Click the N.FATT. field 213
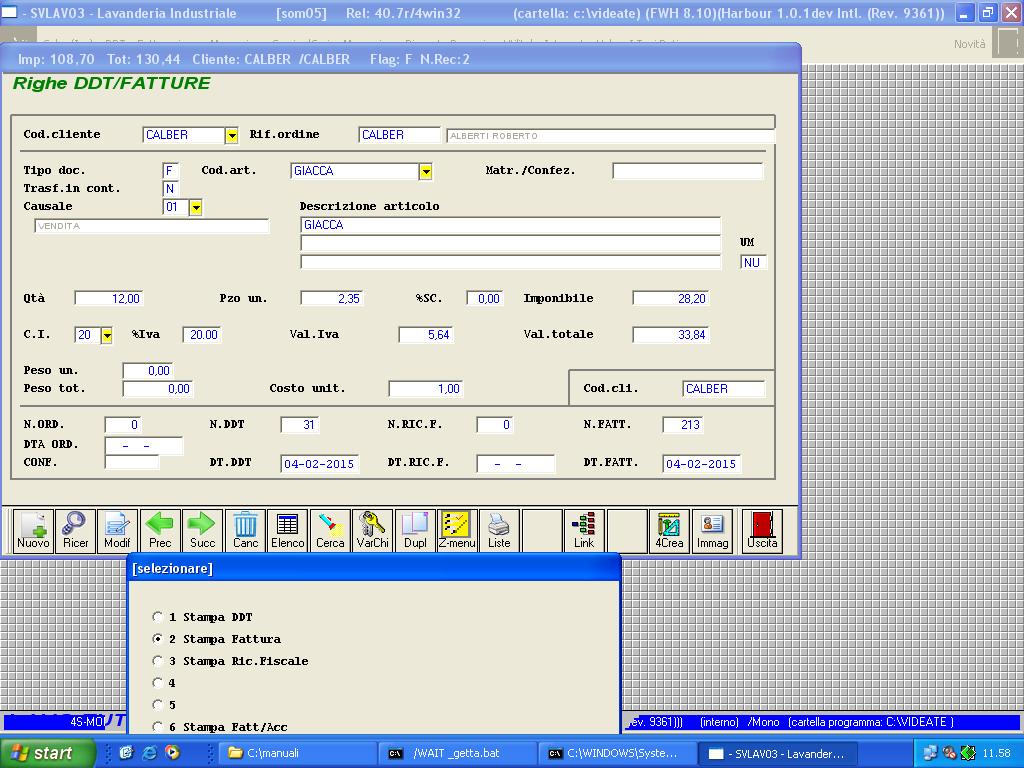 [x=682, y=424]
